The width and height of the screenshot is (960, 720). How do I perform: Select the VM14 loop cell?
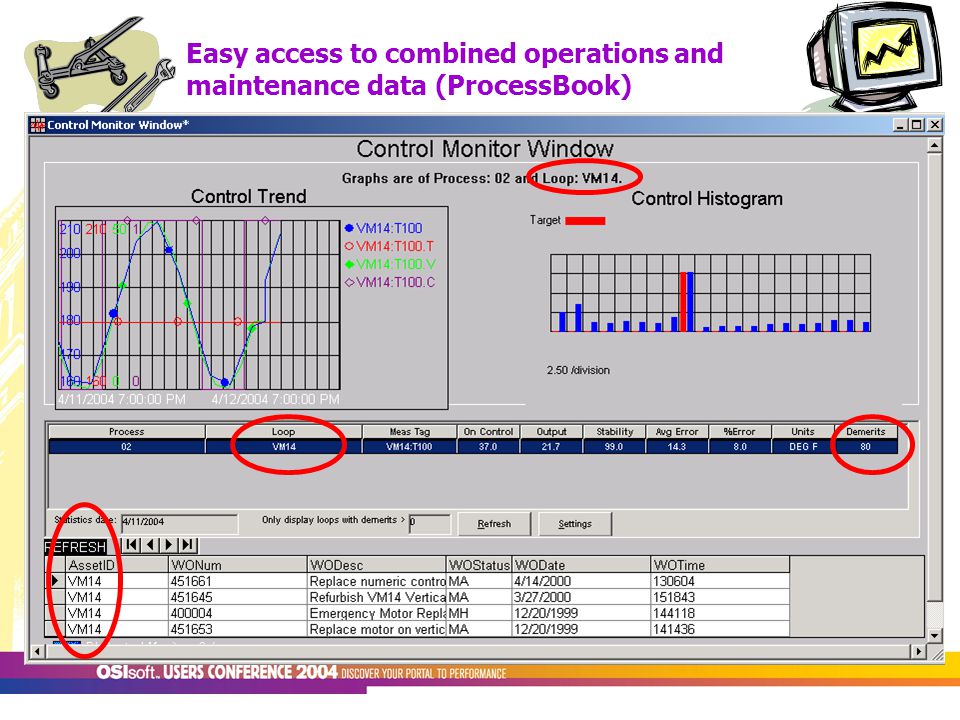[283, 447]
